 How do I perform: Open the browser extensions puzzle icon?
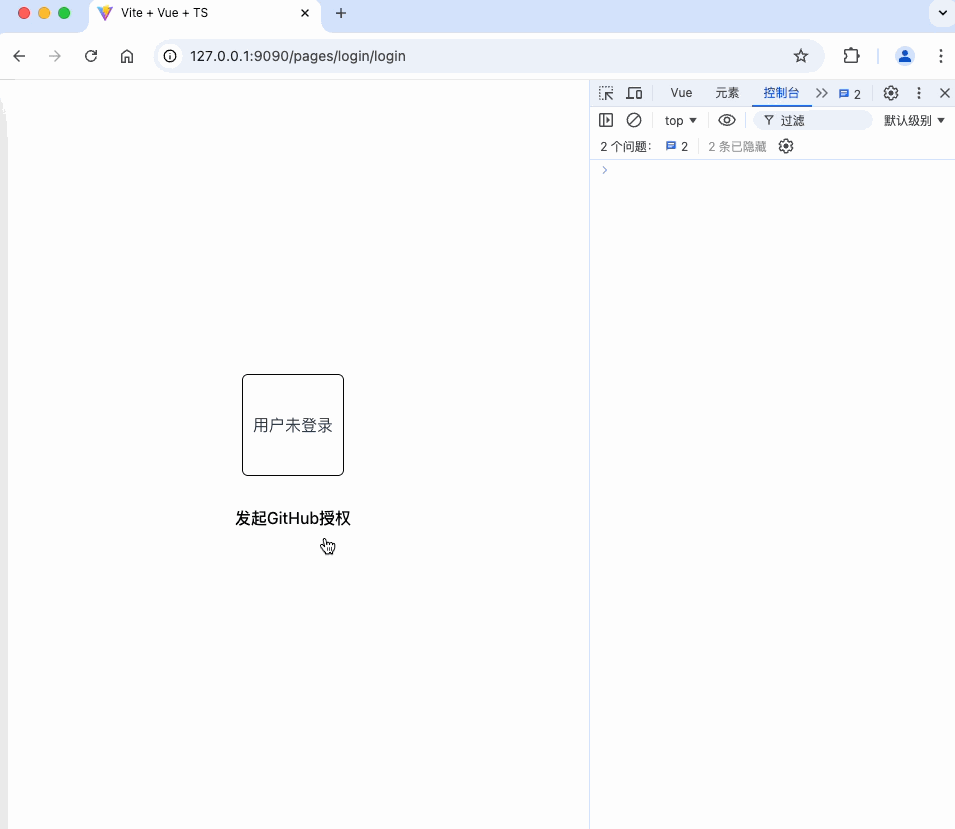(x=851, y=56)
